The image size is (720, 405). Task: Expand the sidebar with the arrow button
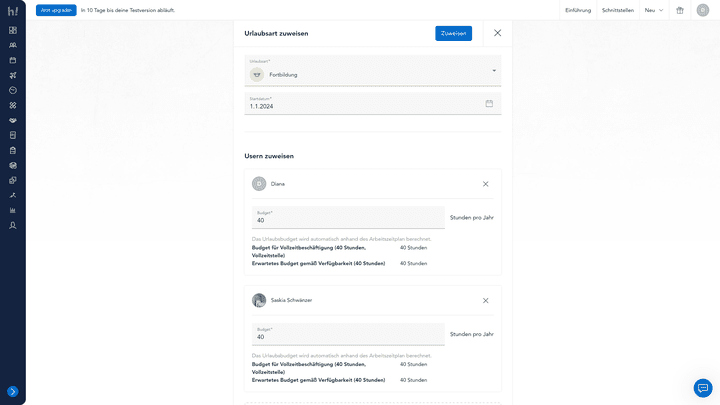13,391
